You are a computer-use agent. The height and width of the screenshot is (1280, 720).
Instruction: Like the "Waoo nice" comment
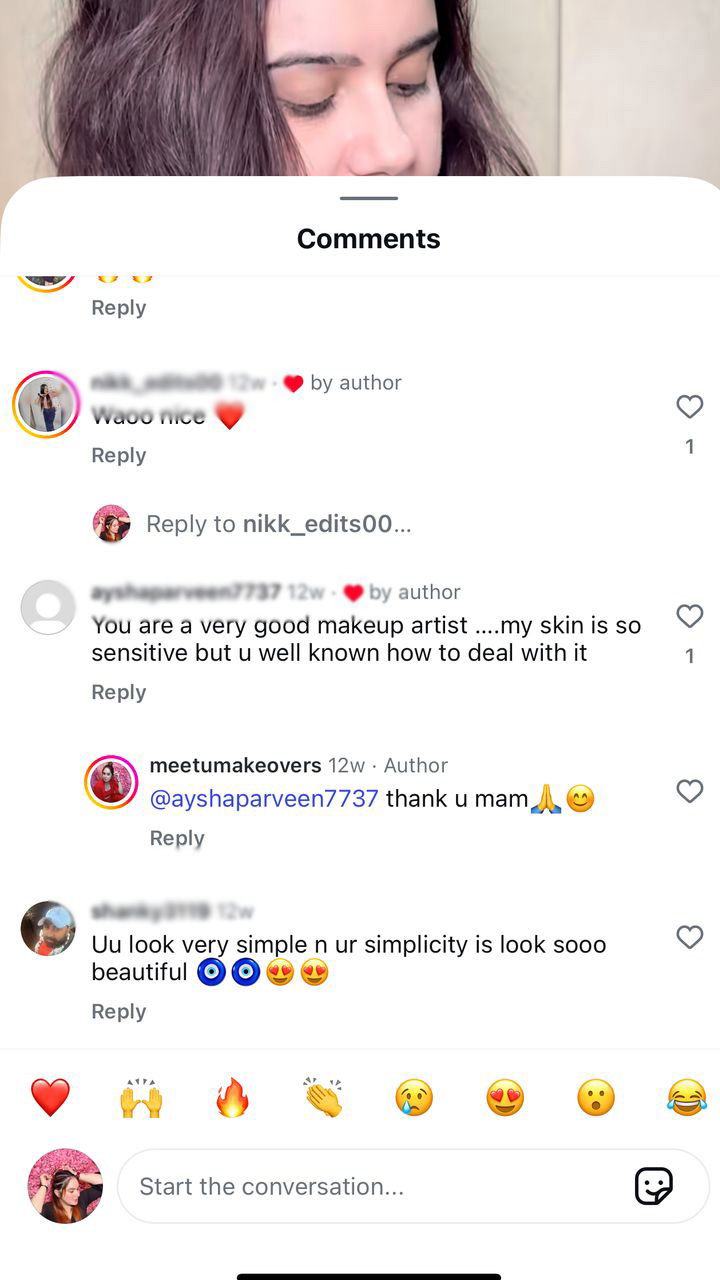coord(689,407)
